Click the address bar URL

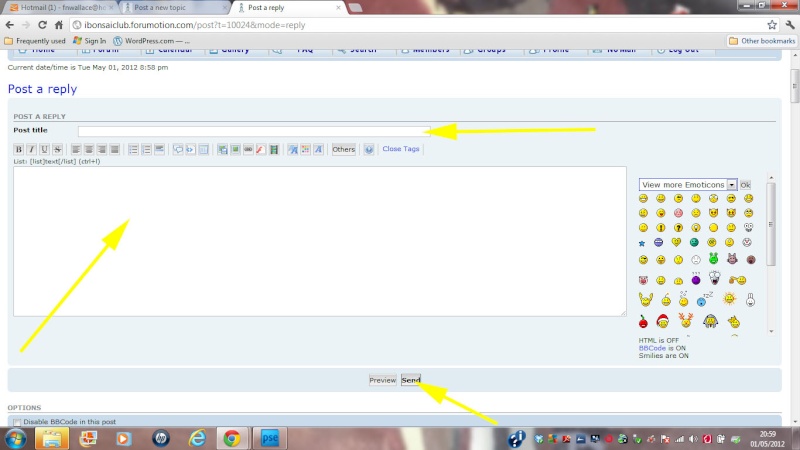pos(194,25)
